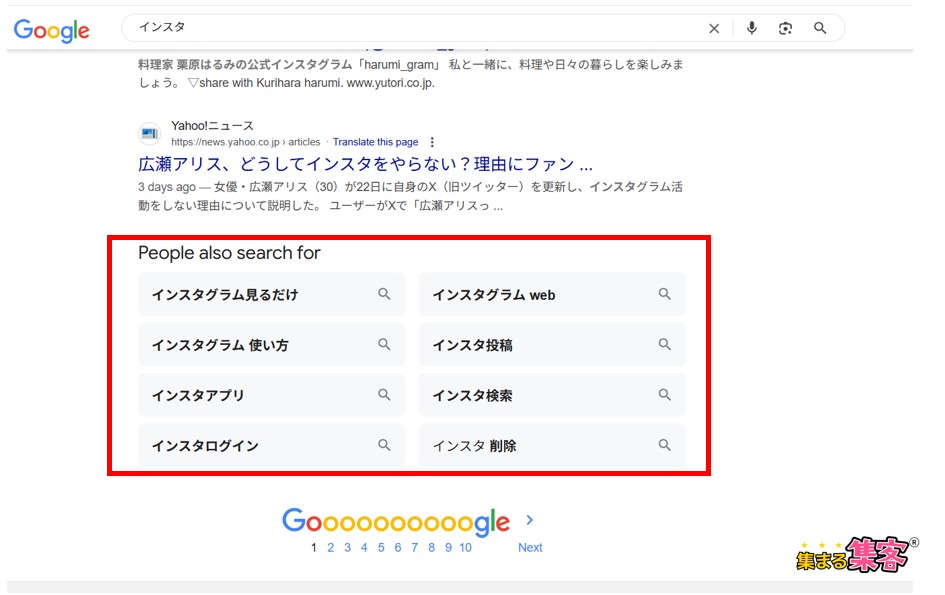Image resolution: width=945 pixels, height=595 pixels.
Task: Submit search with the magnifier icon in search bar
Action: coord(820,28)
